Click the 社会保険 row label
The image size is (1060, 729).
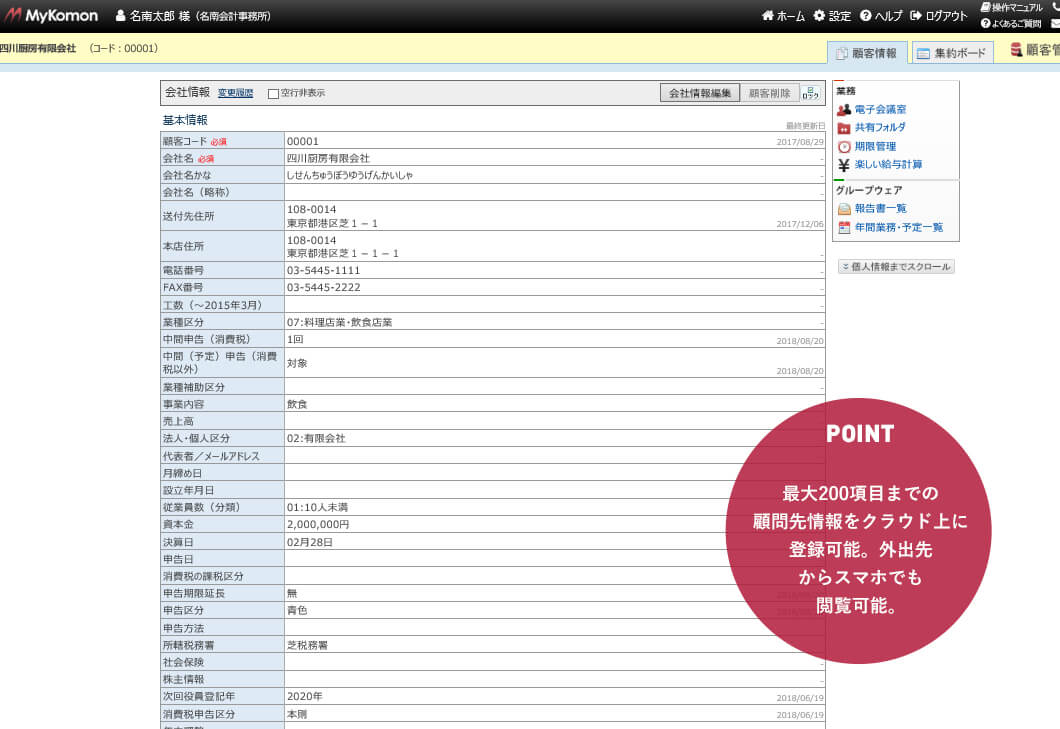click(183, 662)
